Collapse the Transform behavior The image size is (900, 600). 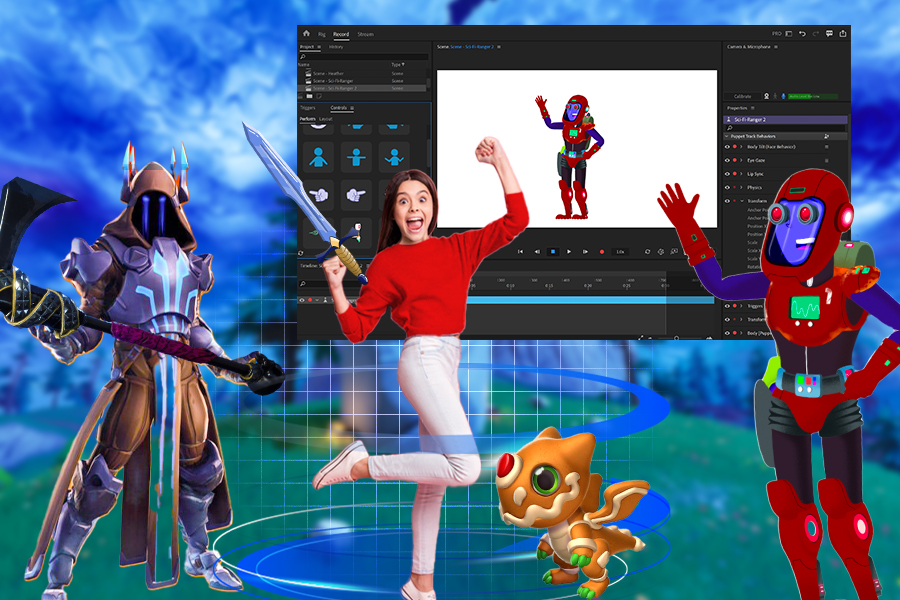pos(742,201)
